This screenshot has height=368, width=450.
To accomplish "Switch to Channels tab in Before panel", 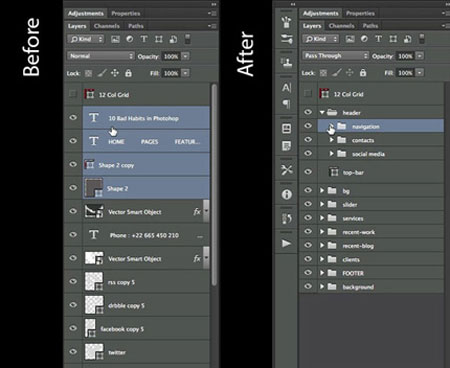I will tap(107, 26).
